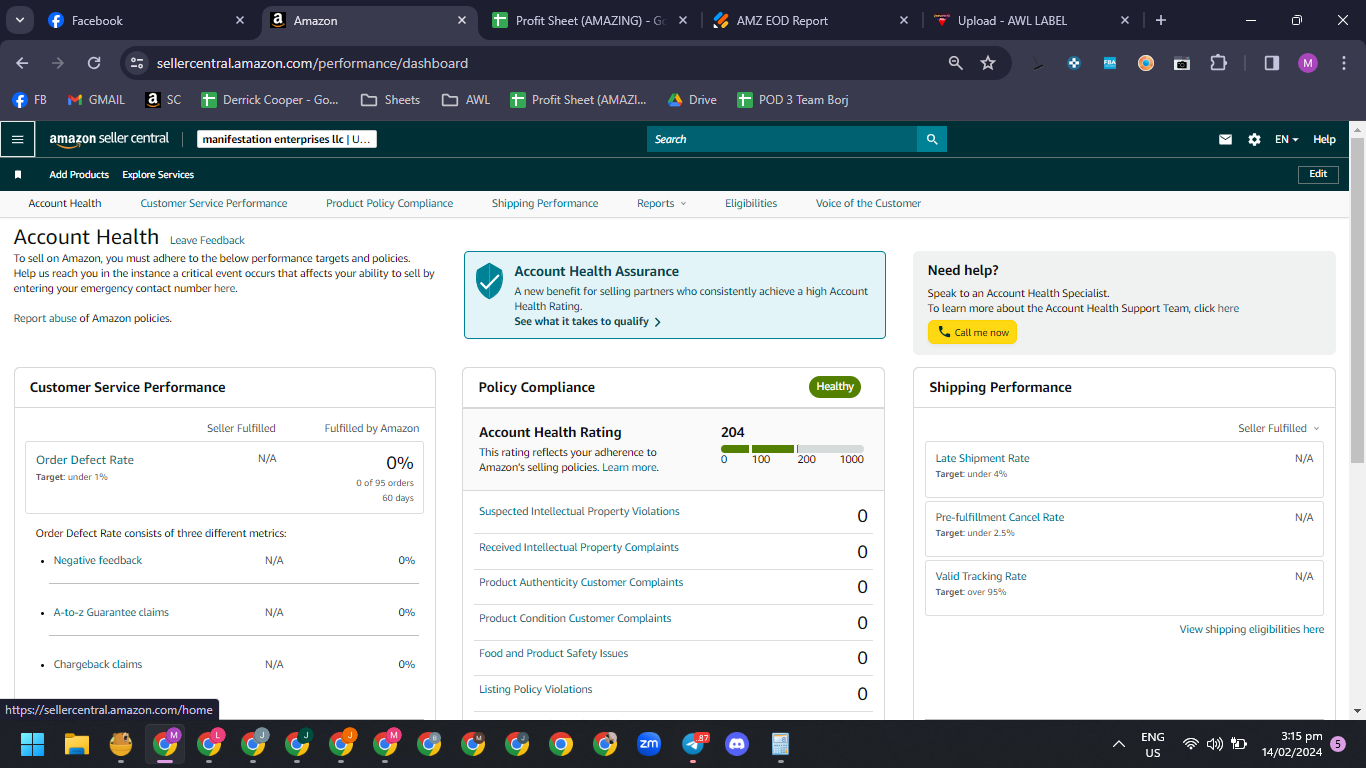
Task: Click the Account Health Rating progress bar
Action: point(792,449)
